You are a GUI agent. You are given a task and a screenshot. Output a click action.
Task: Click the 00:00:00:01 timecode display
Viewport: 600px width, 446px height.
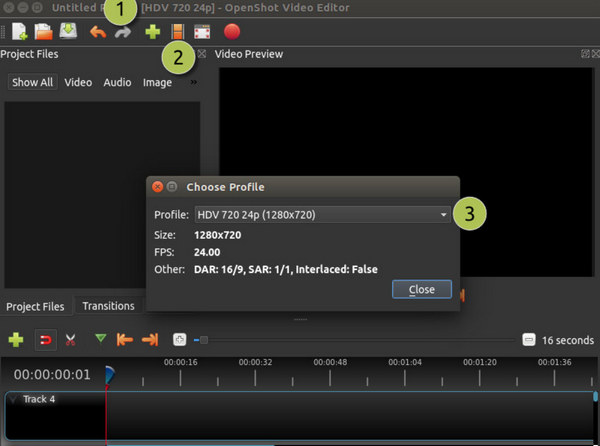pyautogui.click(x=52, y=374)
